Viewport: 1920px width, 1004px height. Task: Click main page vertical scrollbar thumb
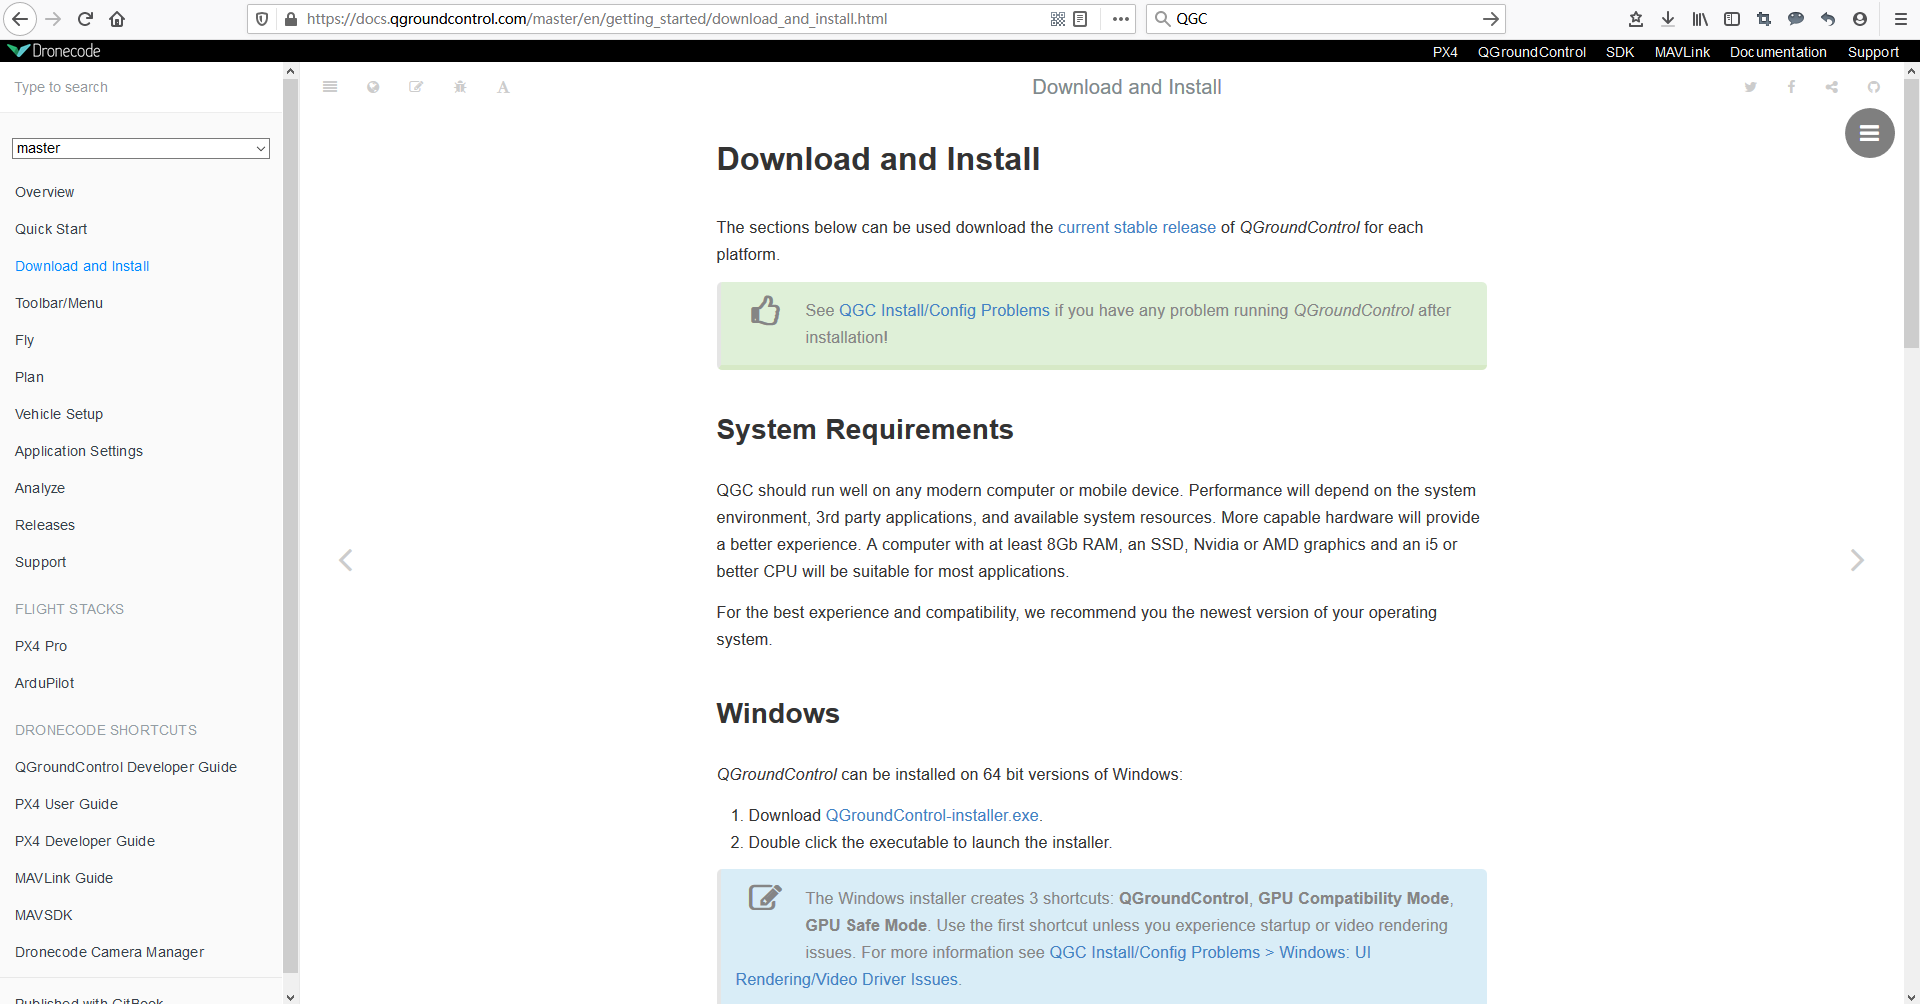[x=1911, y=213]
